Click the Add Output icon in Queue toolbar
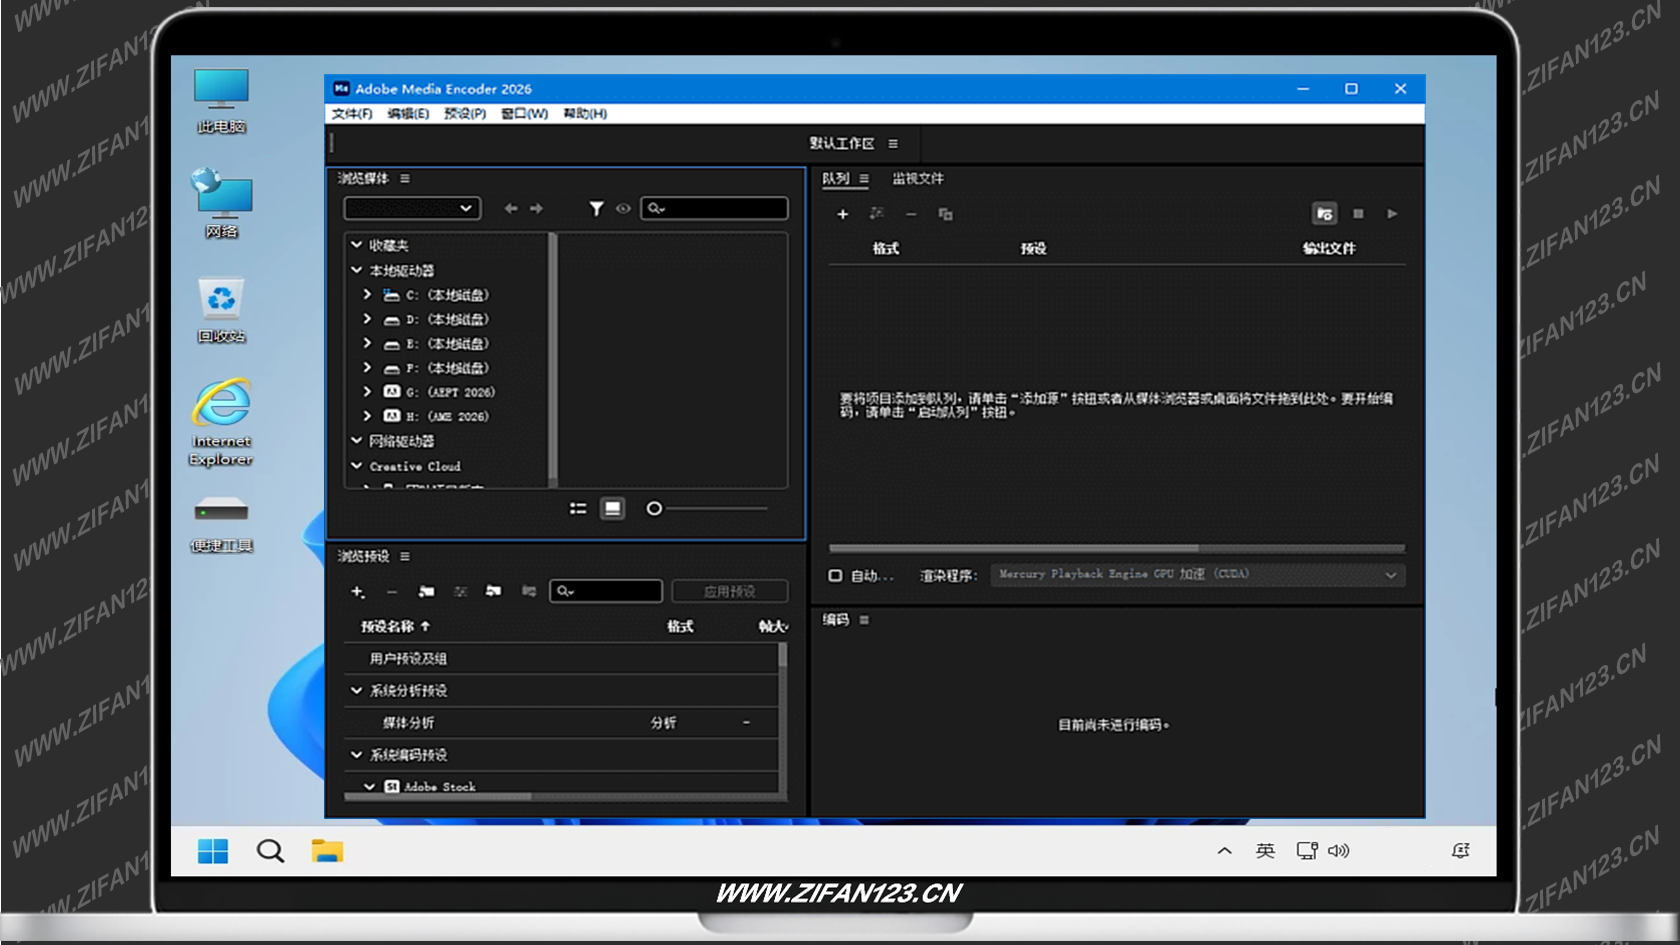This screenshot has width=1680, height=945. point(877,213)
